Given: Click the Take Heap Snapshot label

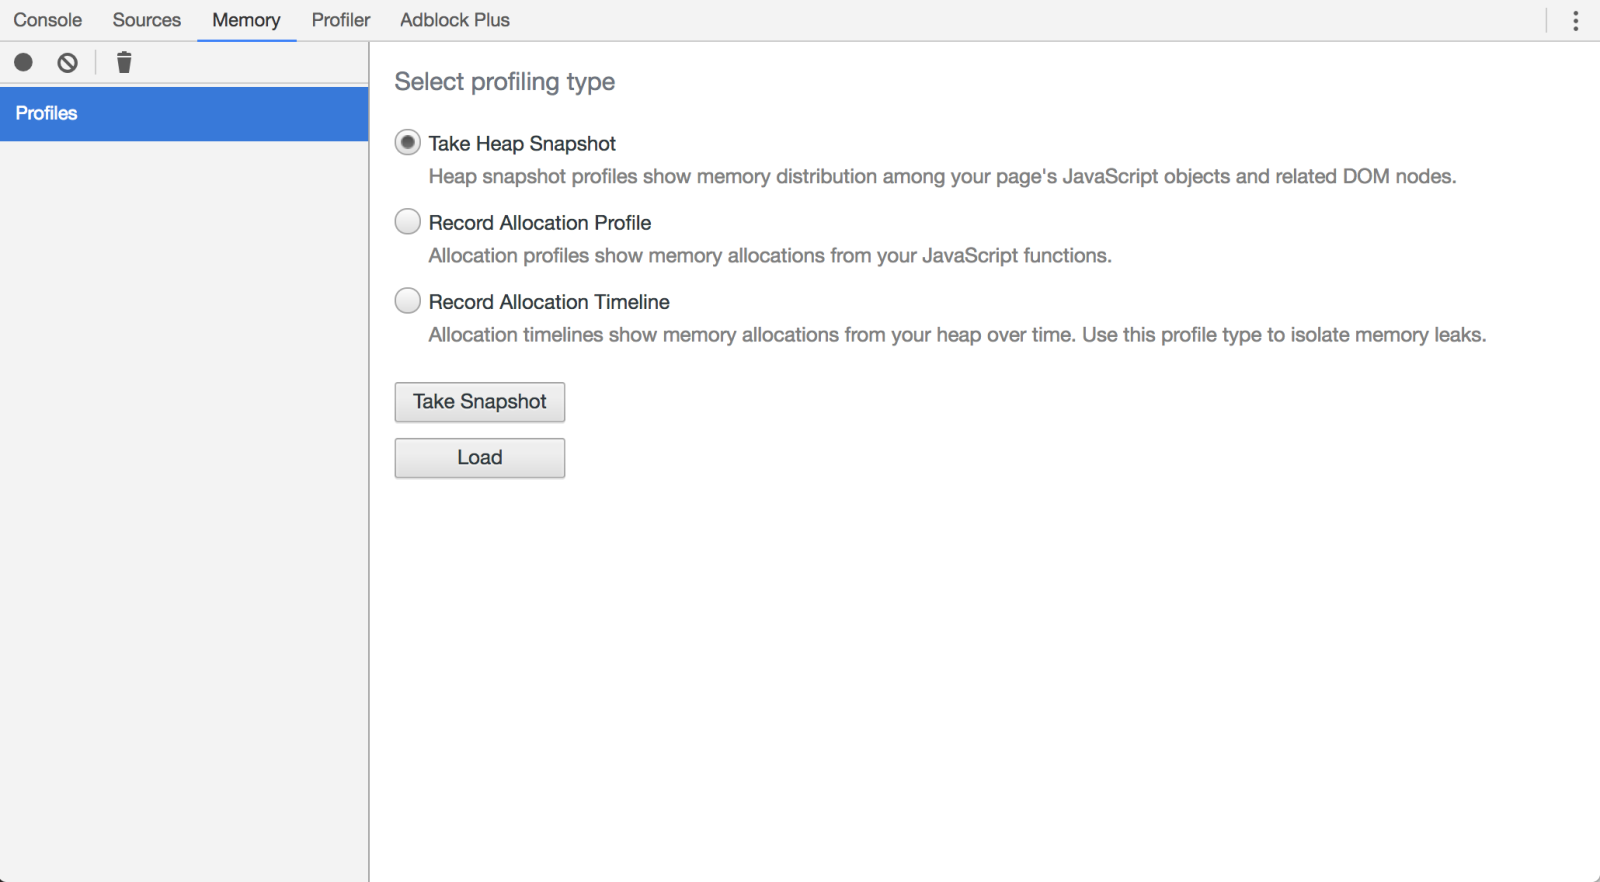Looking at the screenshot, I should 522,143.
